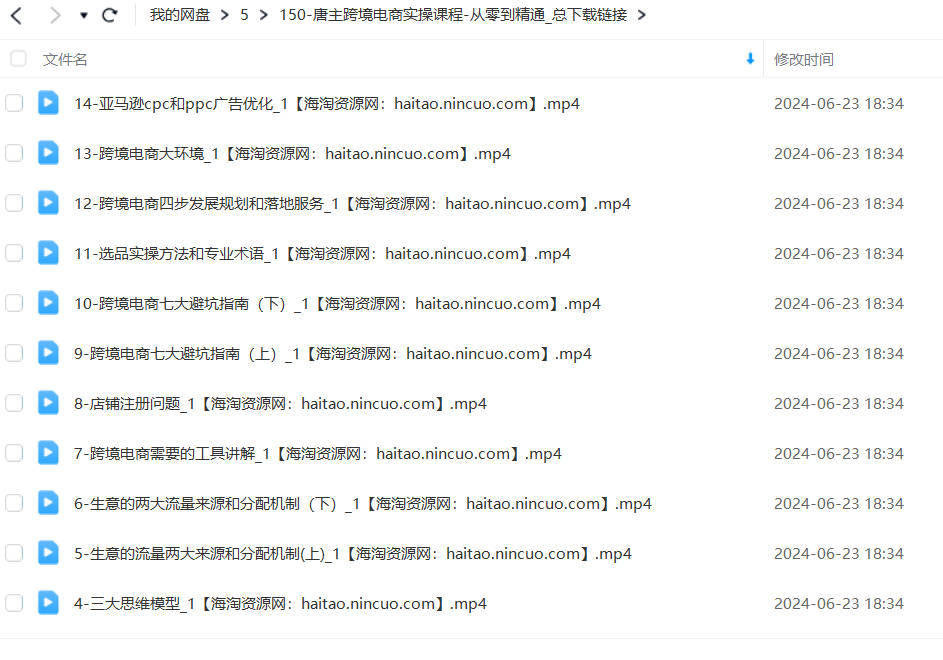943x660 pixels.
Task: Open file 8-店铺注册问题_1.mp4
Action: point(280,403)
